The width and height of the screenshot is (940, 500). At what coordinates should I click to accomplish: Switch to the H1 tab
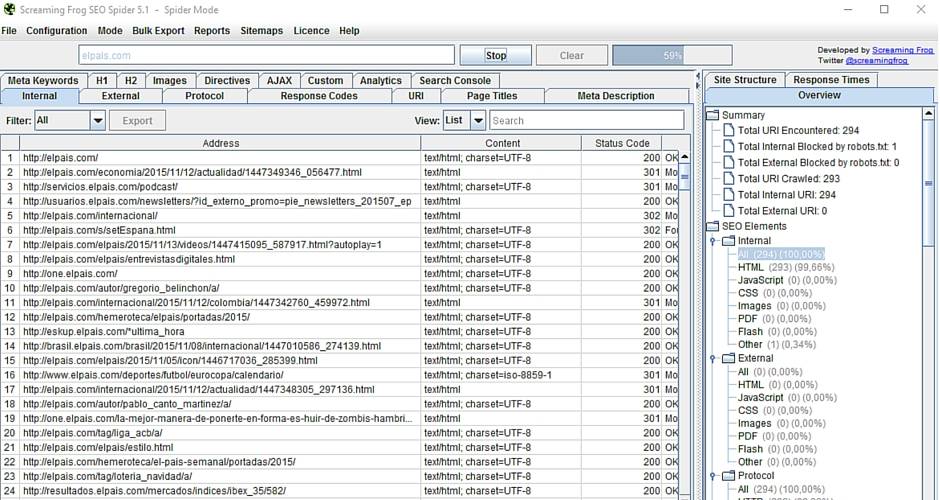pyautogui.click(x=102, y=80)
